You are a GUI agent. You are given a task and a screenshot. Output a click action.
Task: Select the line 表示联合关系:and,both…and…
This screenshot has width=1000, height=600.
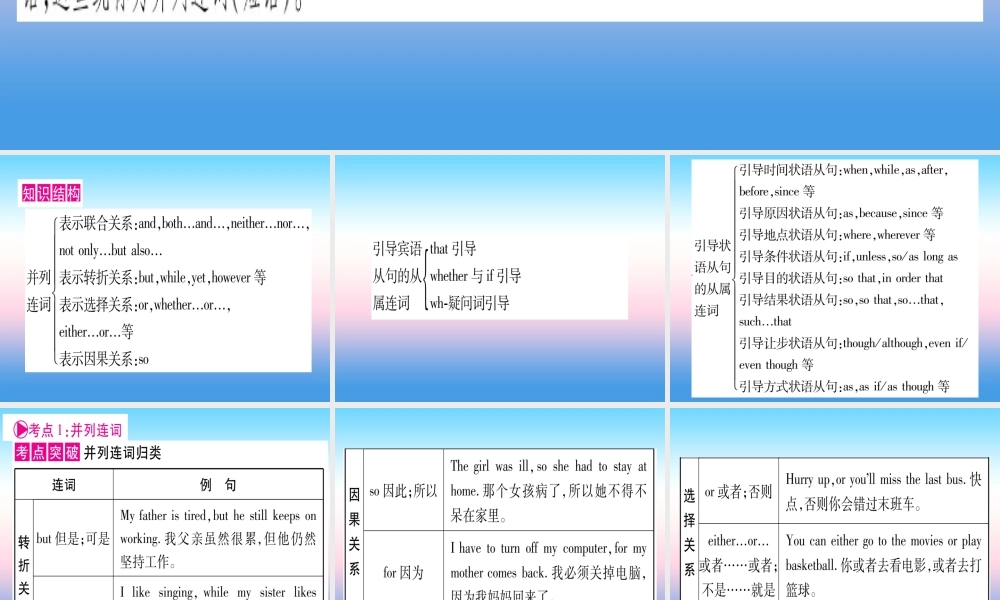click(184, 223)
